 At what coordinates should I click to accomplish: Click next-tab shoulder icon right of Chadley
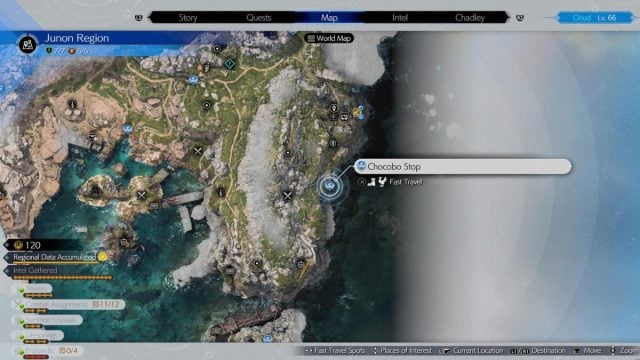click(x=520, y=18)
